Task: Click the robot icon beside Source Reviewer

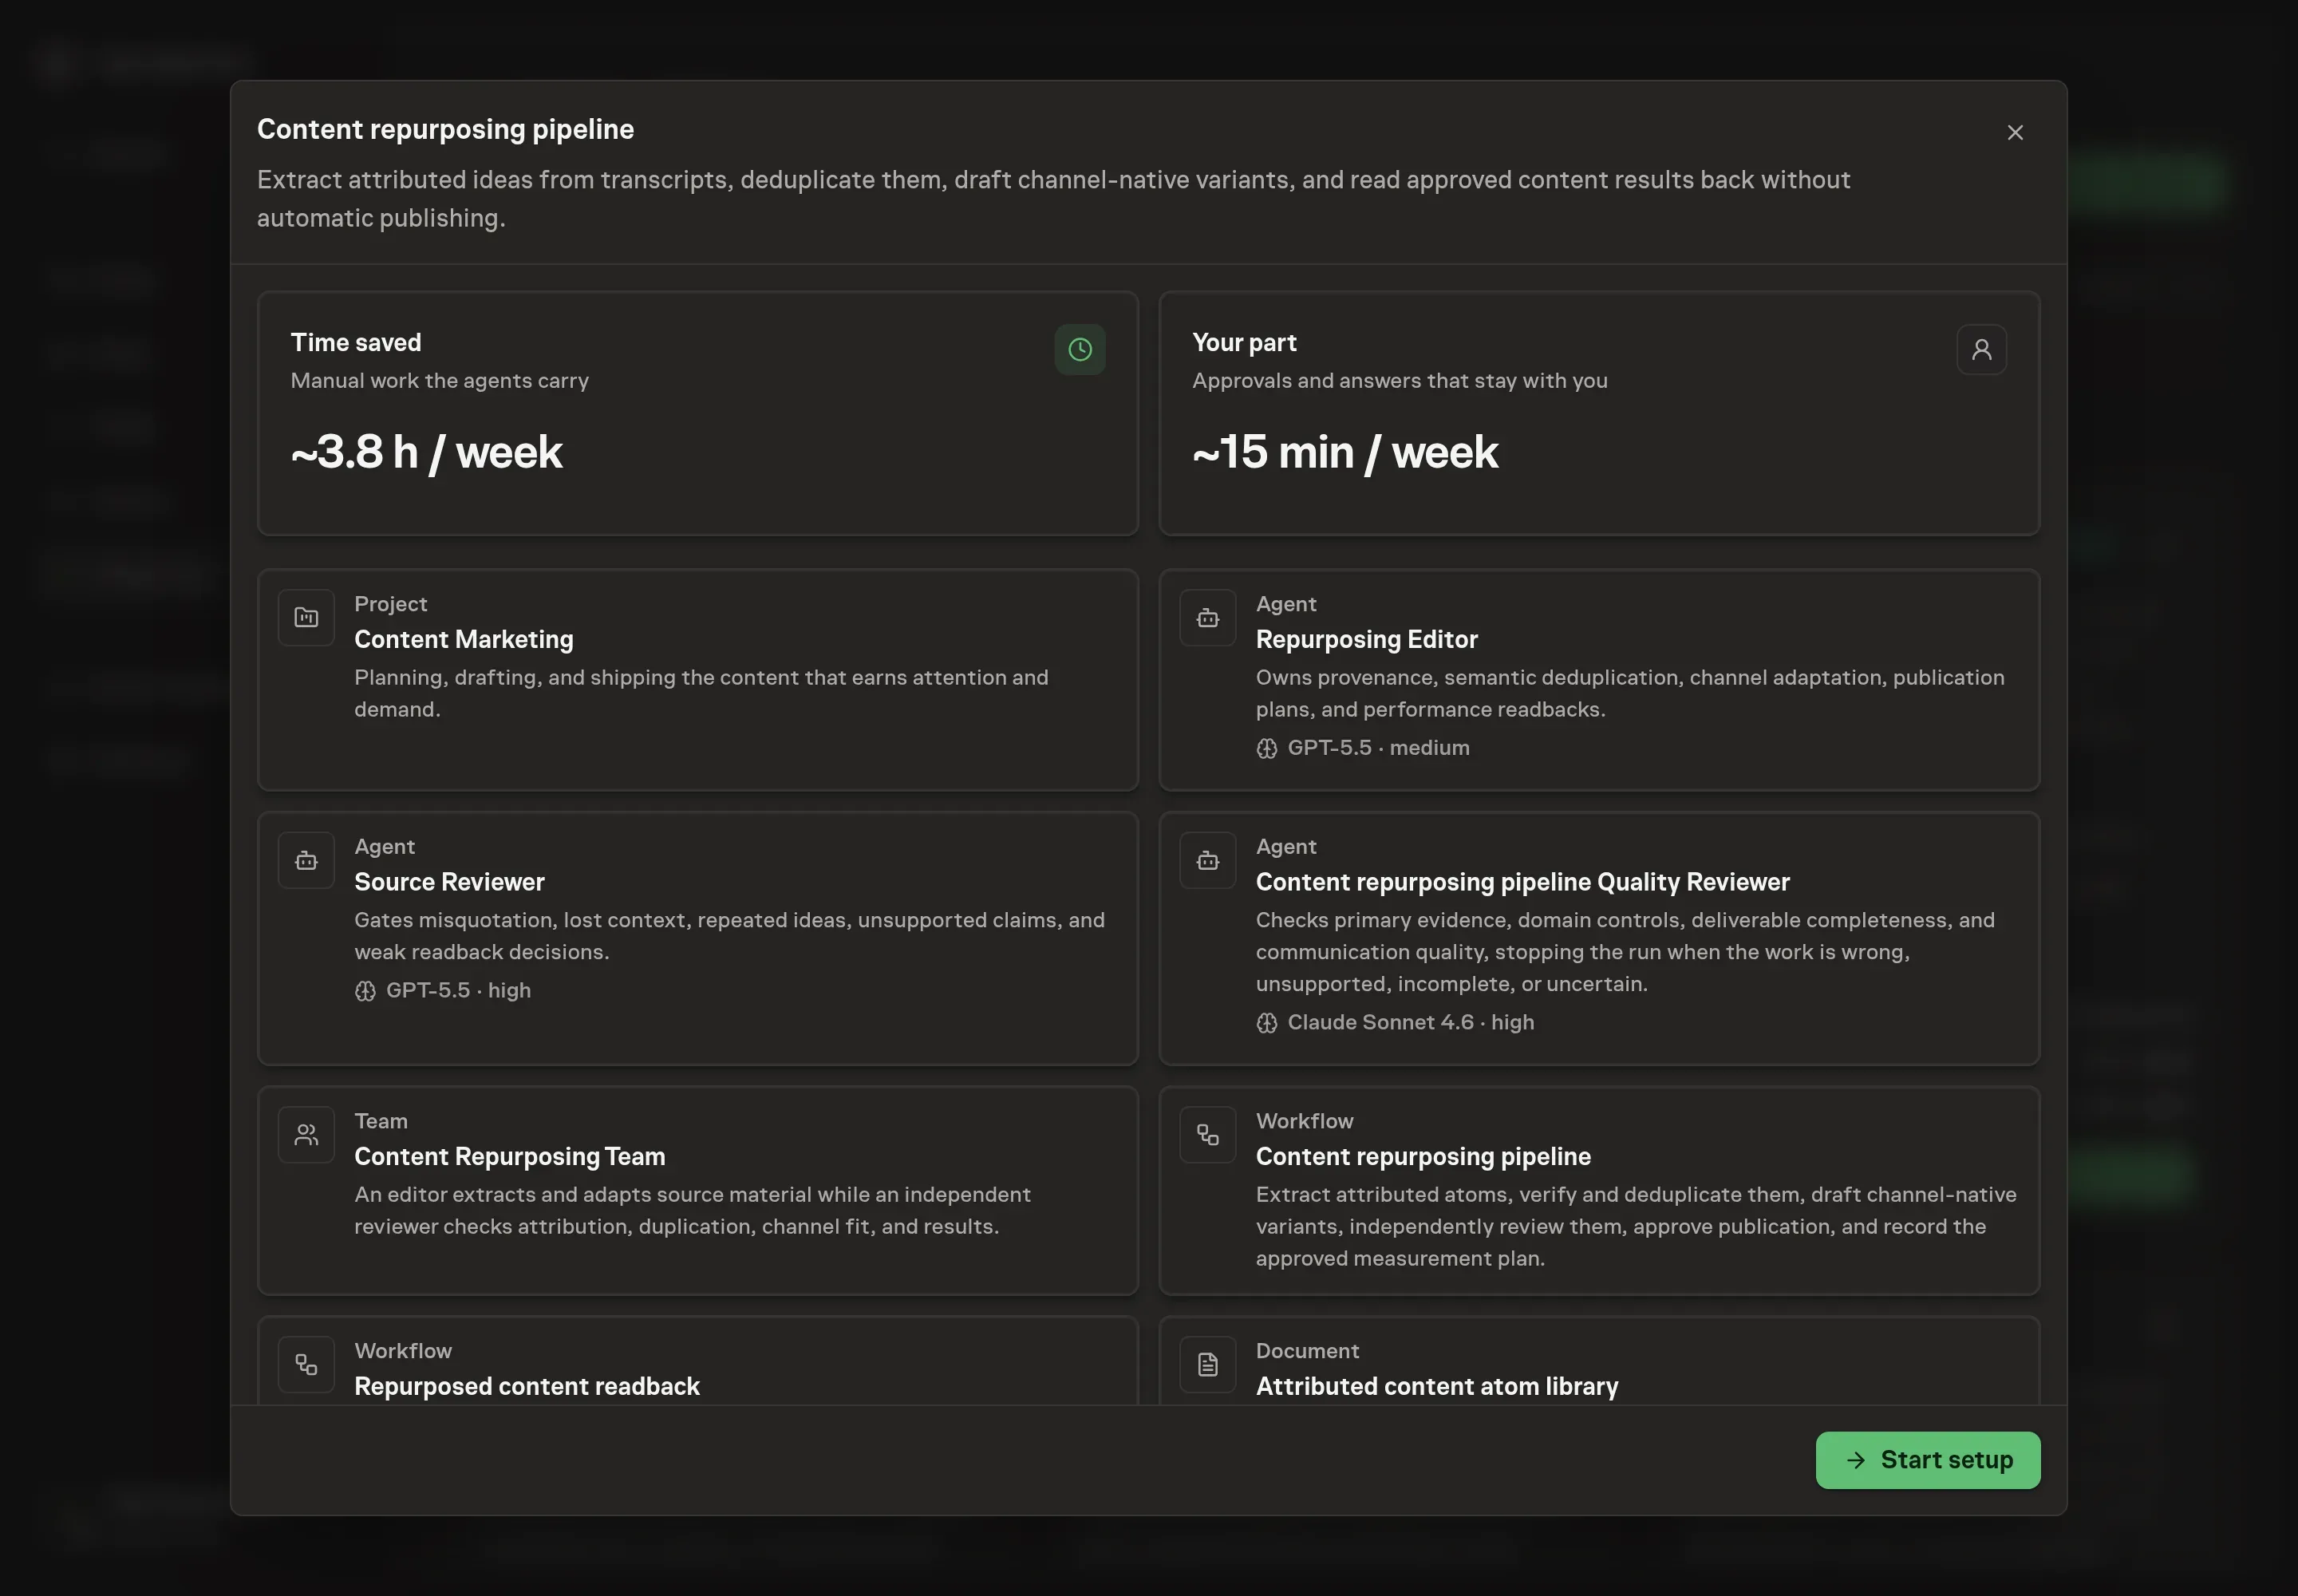Action: [306, 861]
